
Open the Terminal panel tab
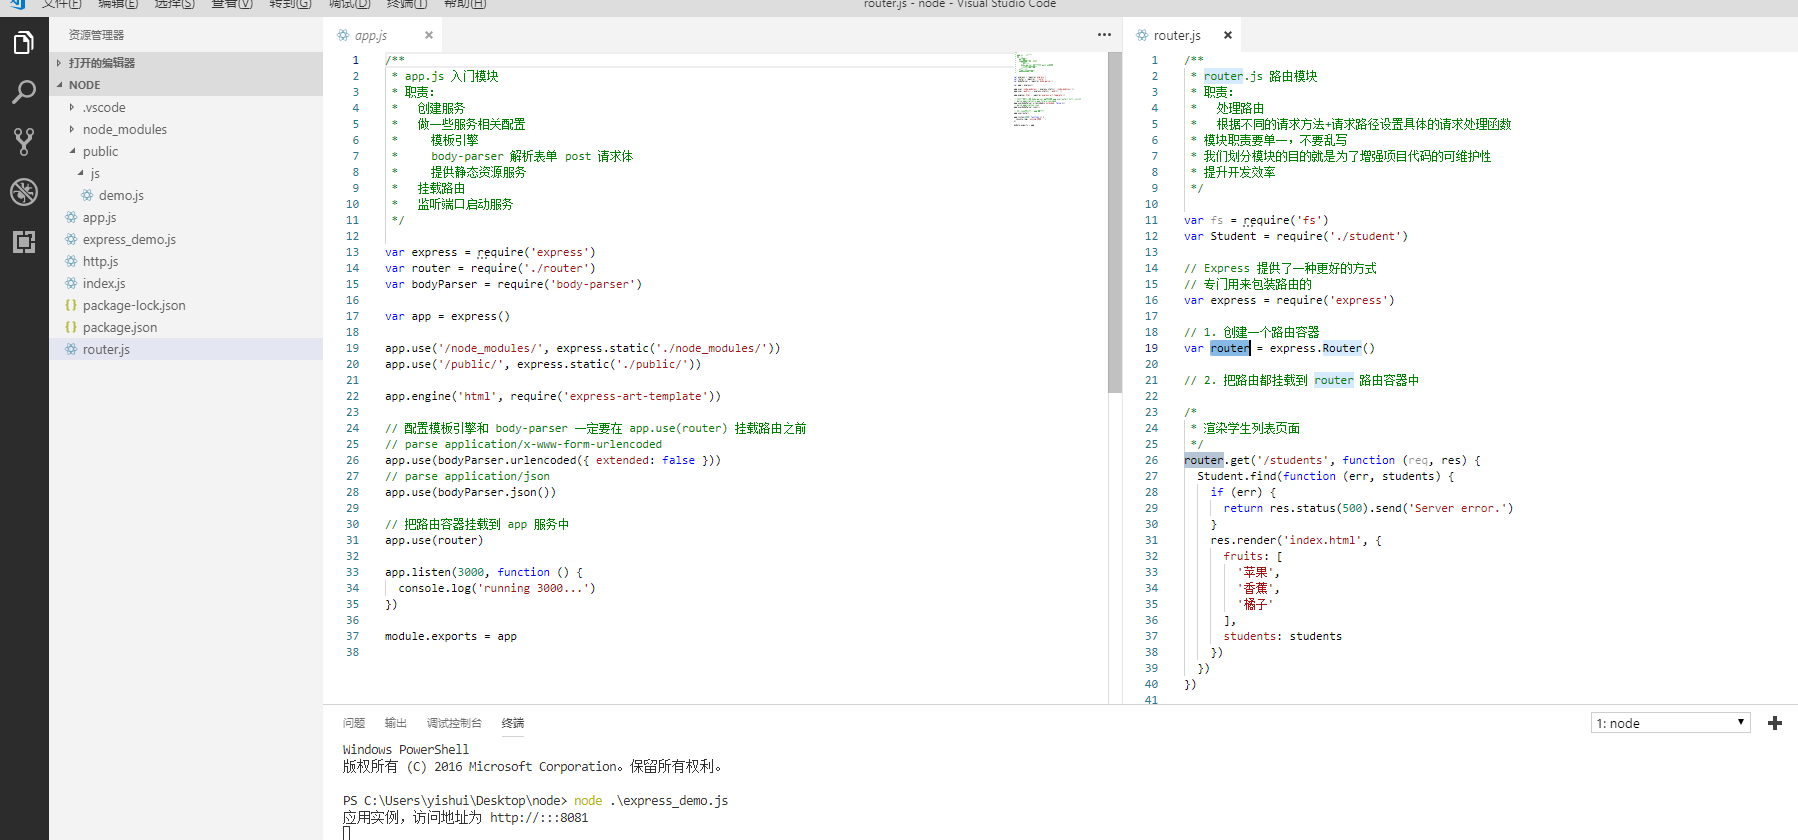(513, 723)
